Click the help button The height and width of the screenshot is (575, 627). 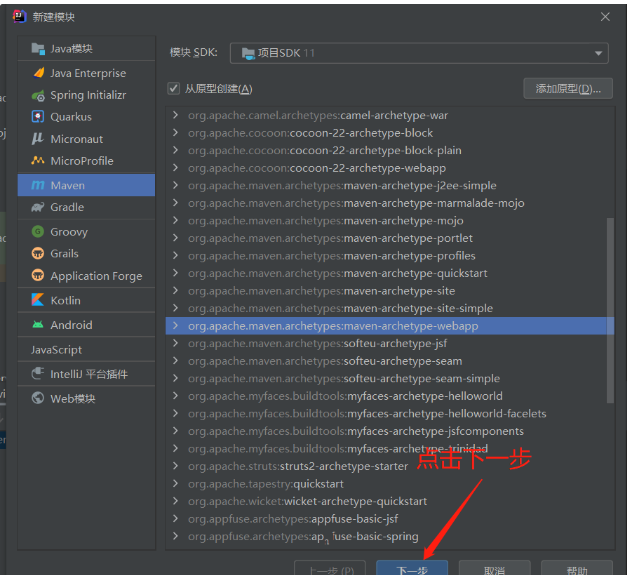click(577, 568)
